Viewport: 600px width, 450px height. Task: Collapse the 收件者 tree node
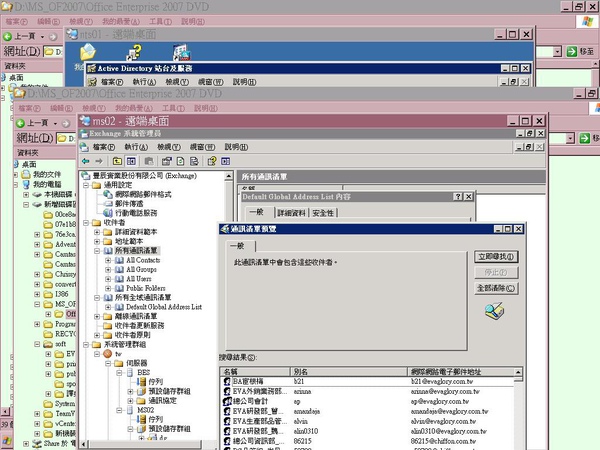(x=86, y=223)
